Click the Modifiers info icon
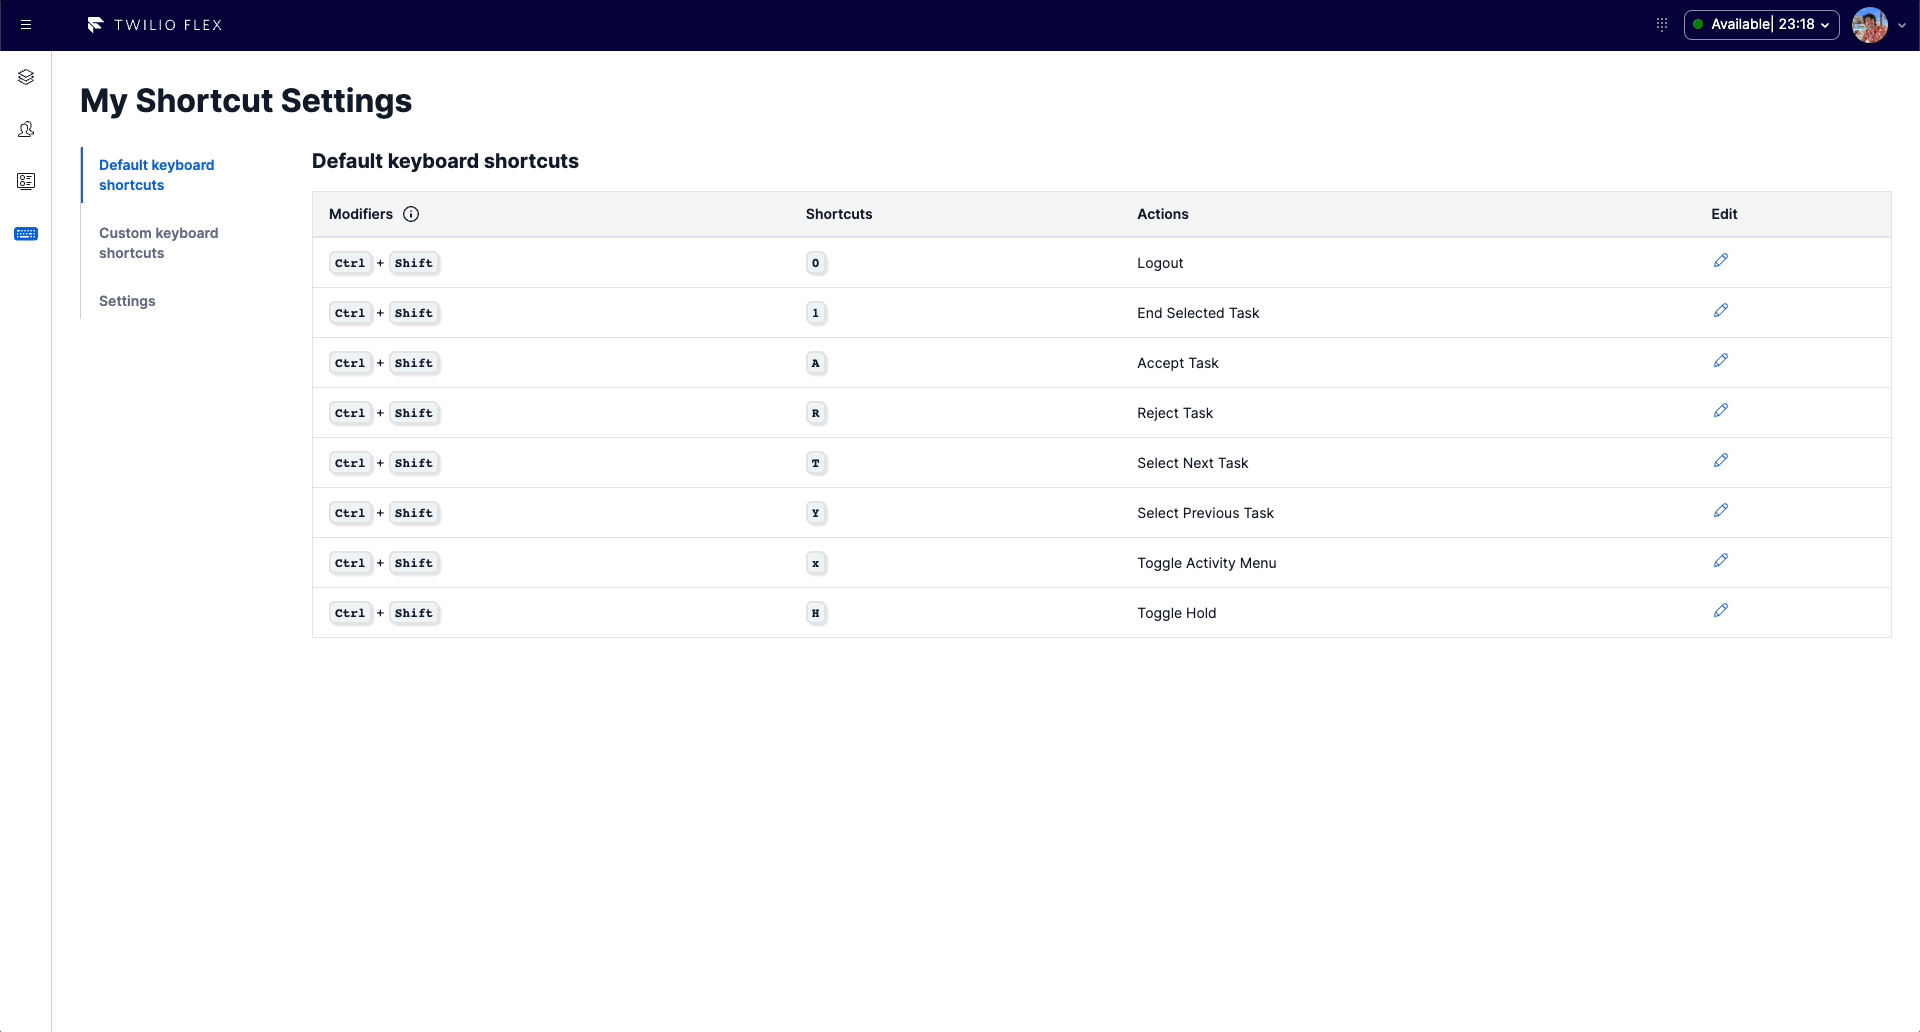 point(411,214)
